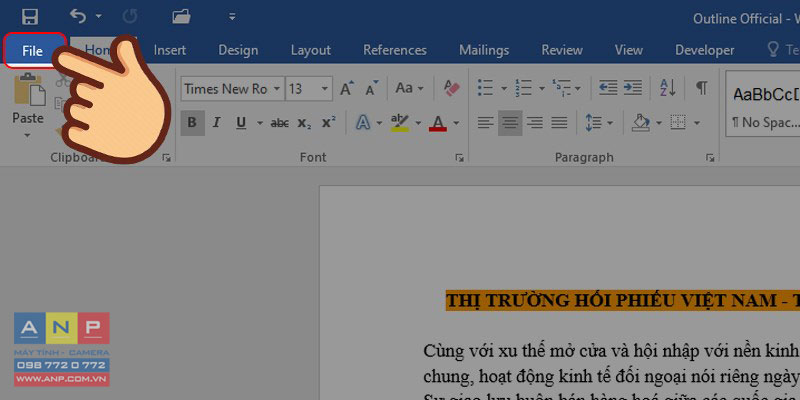The height and width of the screenshot is (400, 800).
Task: Click the Redo icon
Action: coord(130,17)
